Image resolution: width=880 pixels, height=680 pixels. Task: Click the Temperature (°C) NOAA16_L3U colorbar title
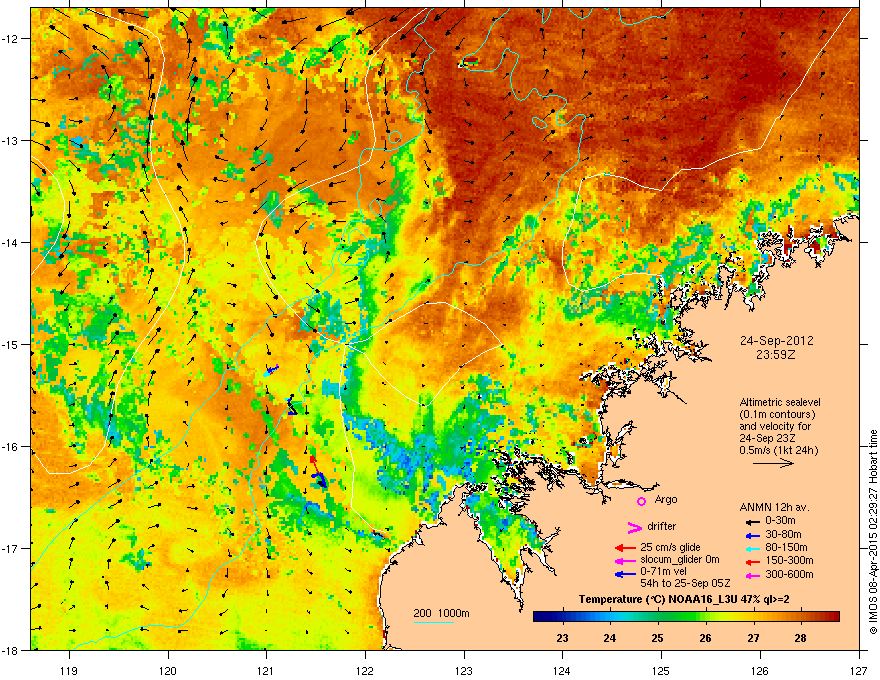[x=684, y=600]
